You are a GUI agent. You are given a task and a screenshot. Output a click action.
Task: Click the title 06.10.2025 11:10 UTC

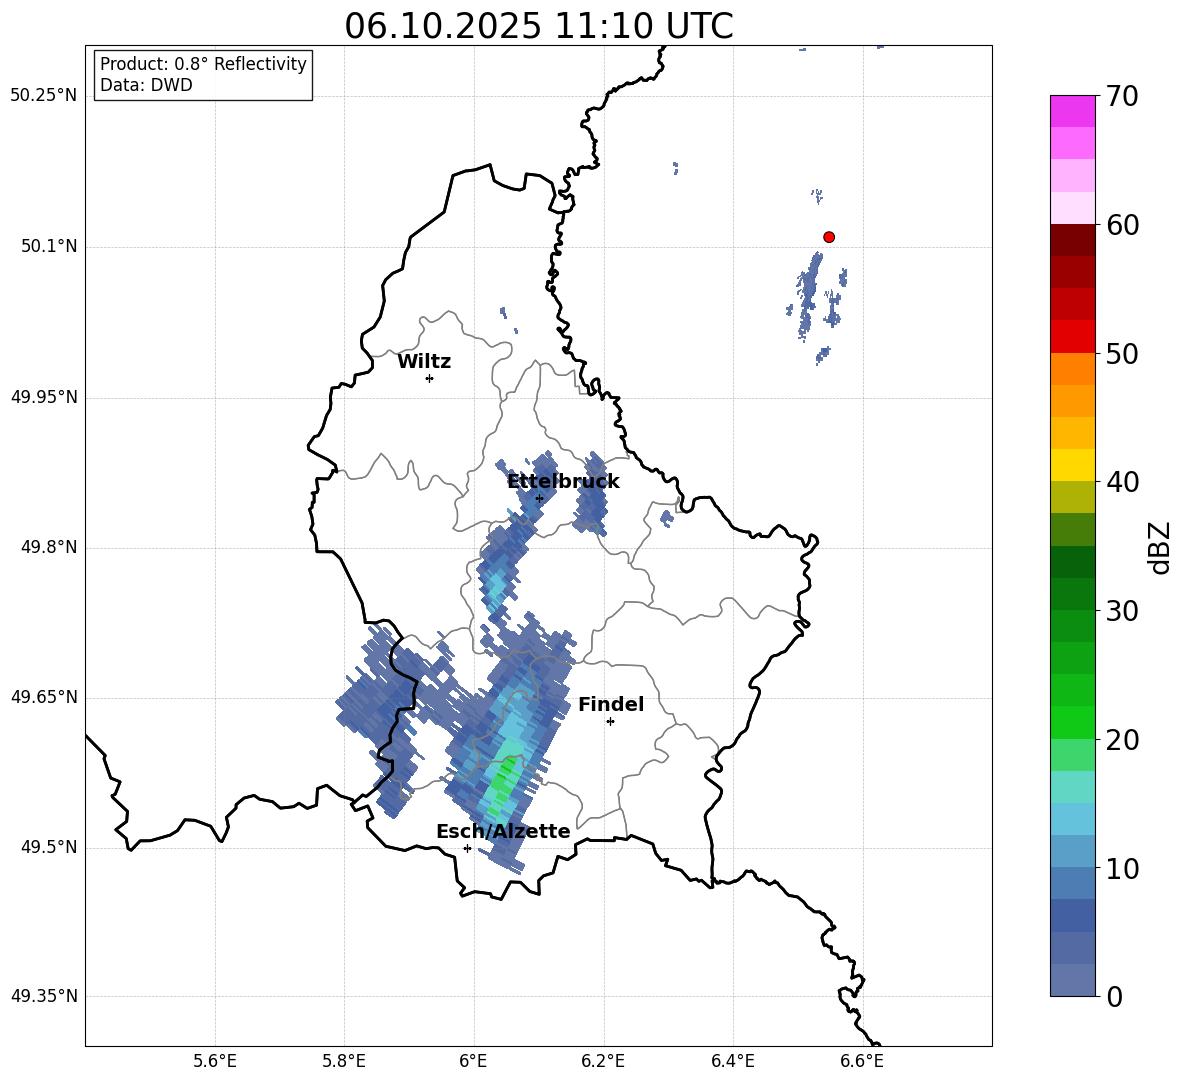point(539,26)
